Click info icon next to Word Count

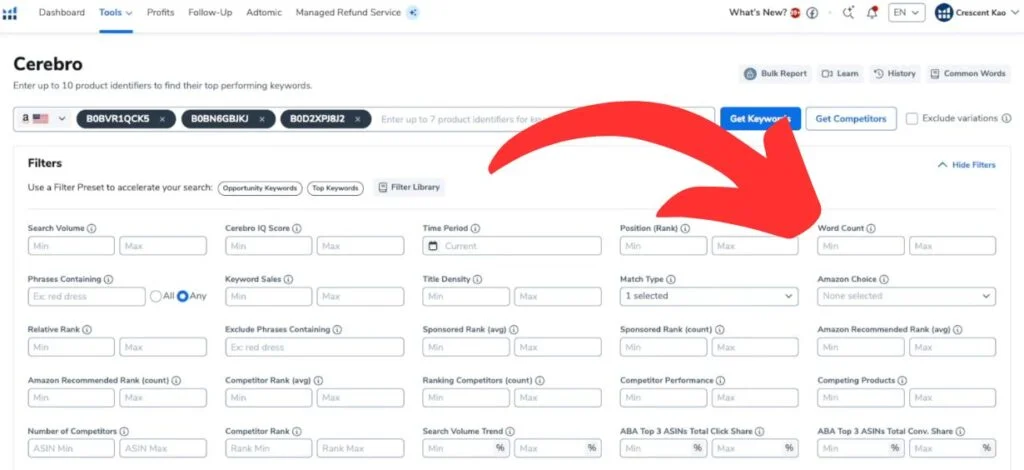(x=871, y=228)
